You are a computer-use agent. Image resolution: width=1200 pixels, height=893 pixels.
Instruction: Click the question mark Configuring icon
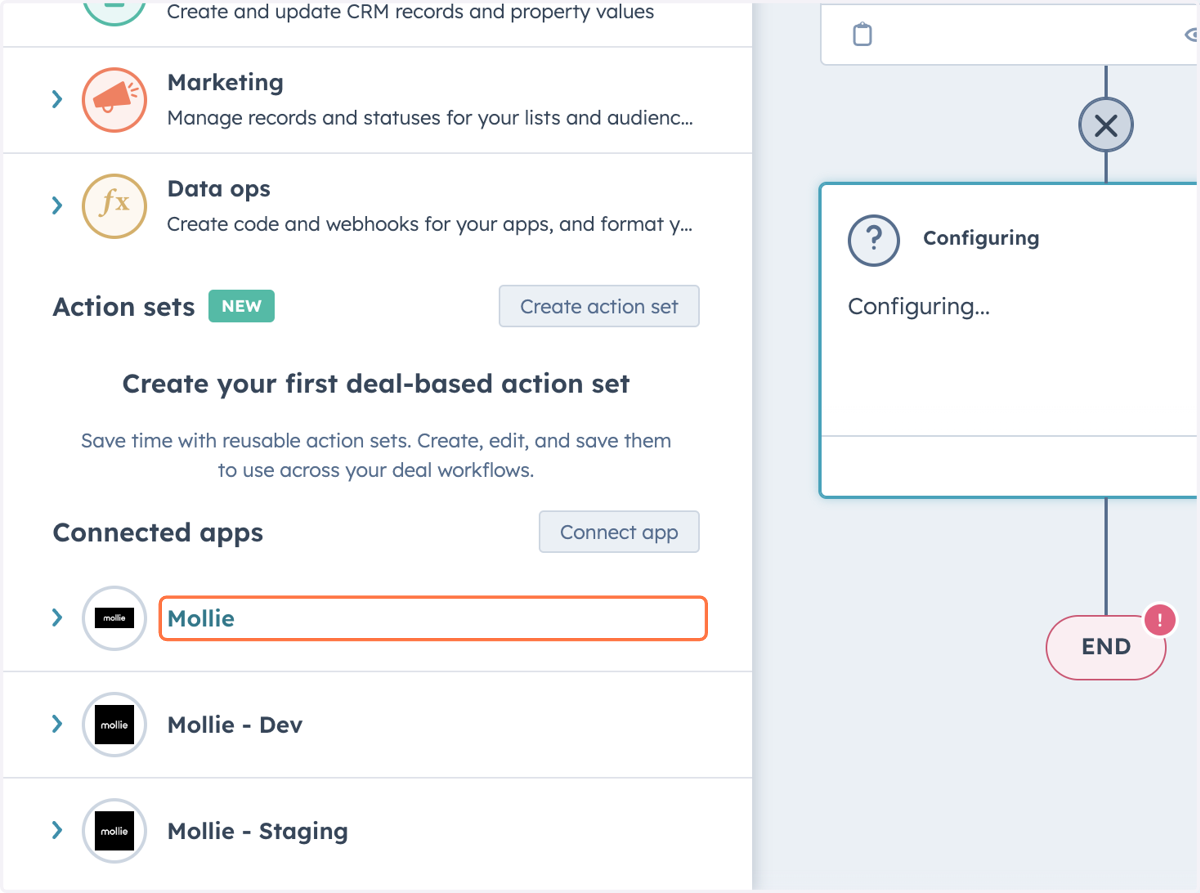click(874, 239)
